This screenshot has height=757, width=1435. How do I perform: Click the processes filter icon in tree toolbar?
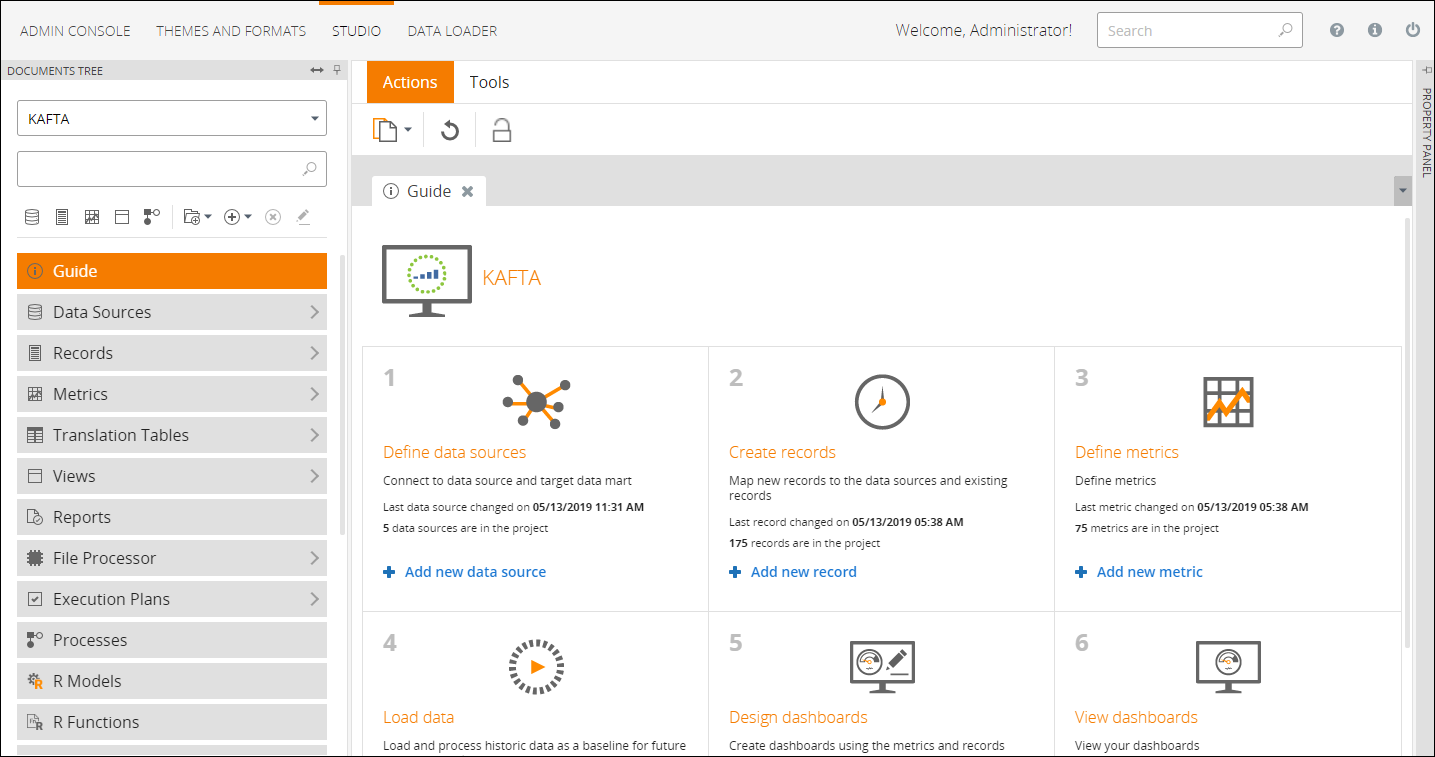coord(151,217)
